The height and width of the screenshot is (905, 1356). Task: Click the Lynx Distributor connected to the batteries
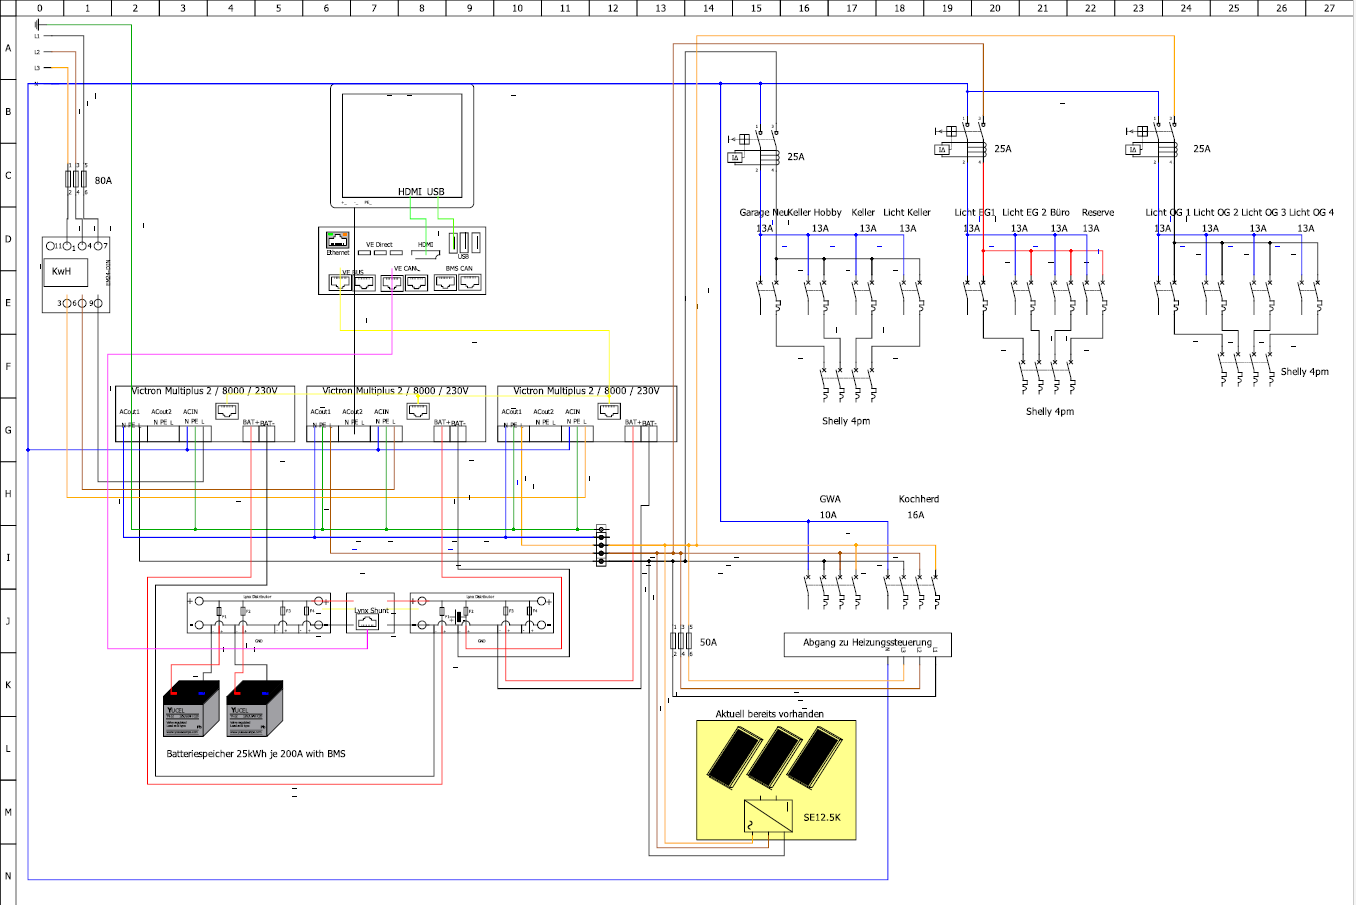pyautogui.click(x=259, y=613)
